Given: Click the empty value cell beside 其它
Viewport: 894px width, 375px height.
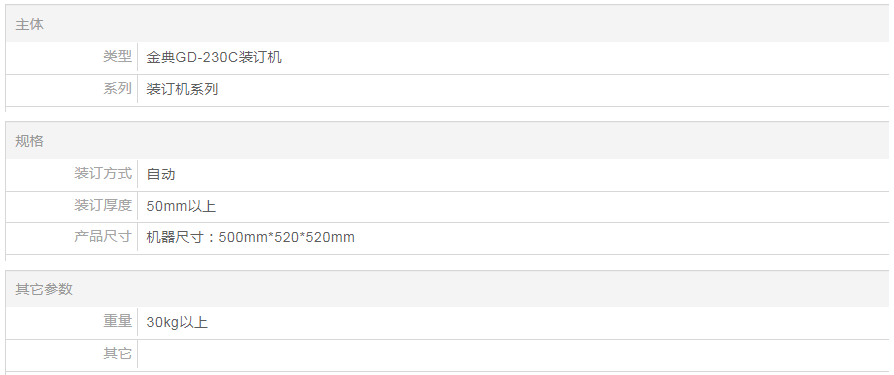Looking at the screenshot, I should coord(513,355).
